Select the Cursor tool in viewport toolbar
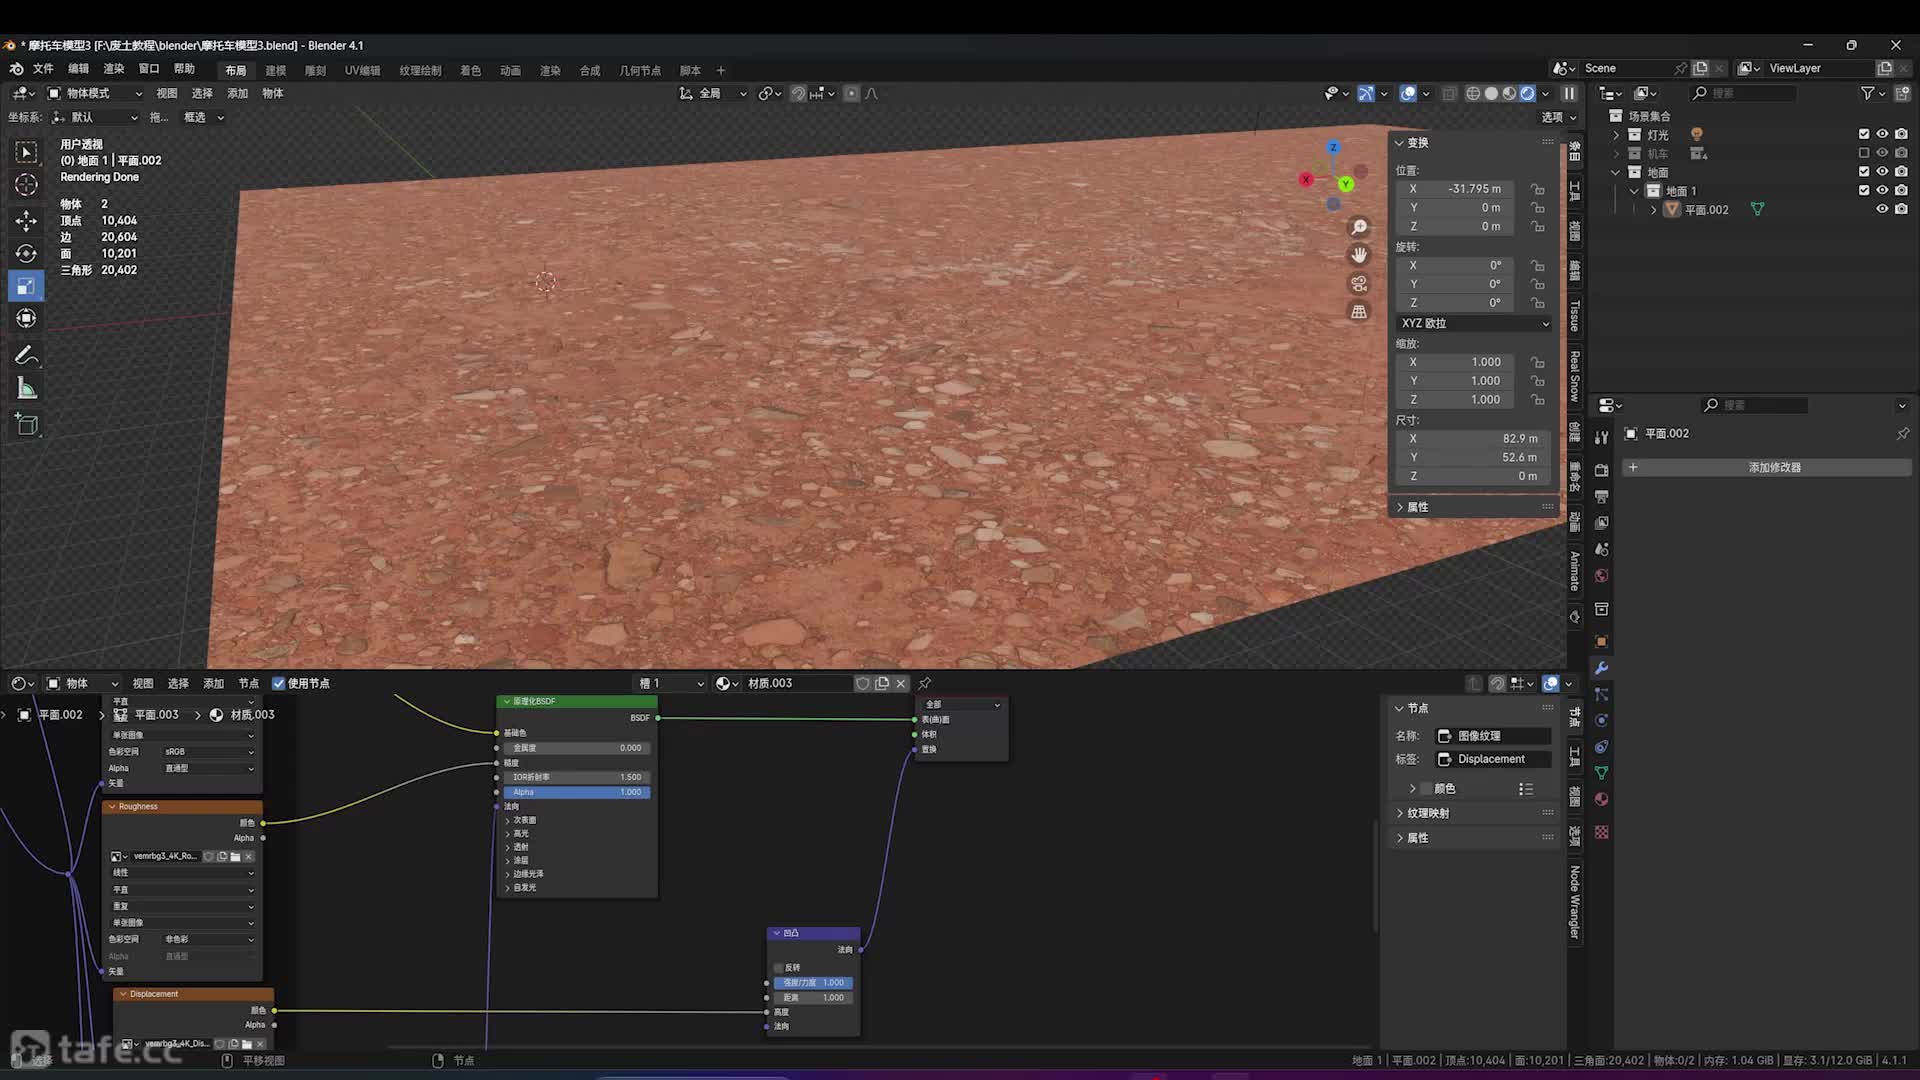Screen dimensions: 1920x1080 click(26, 185)
